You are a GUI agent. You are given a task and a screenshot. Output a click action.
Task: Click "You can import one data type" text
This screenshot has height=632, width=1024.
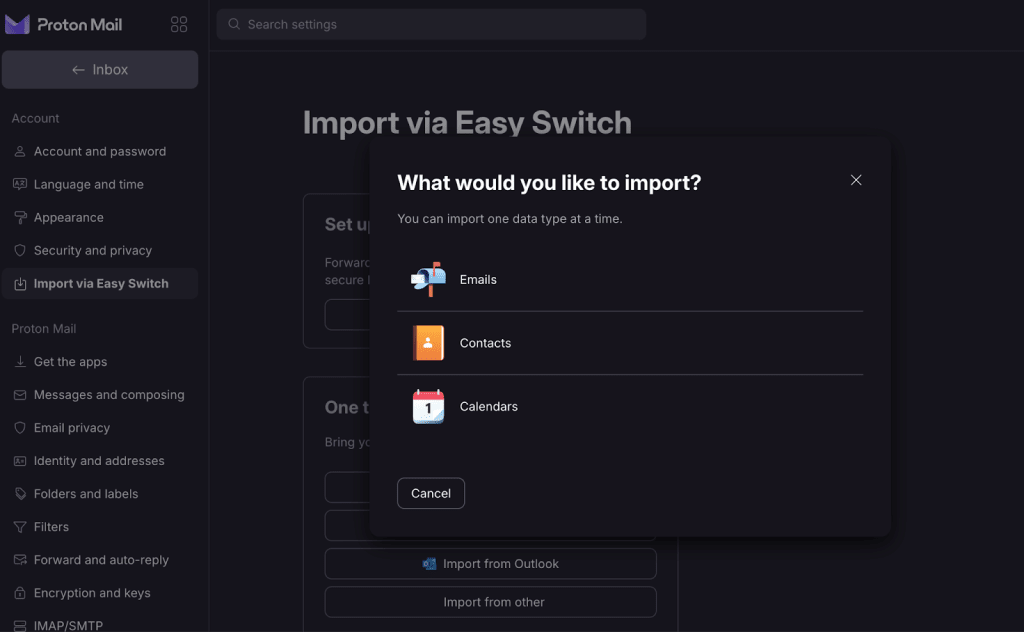tap(509, 219)
